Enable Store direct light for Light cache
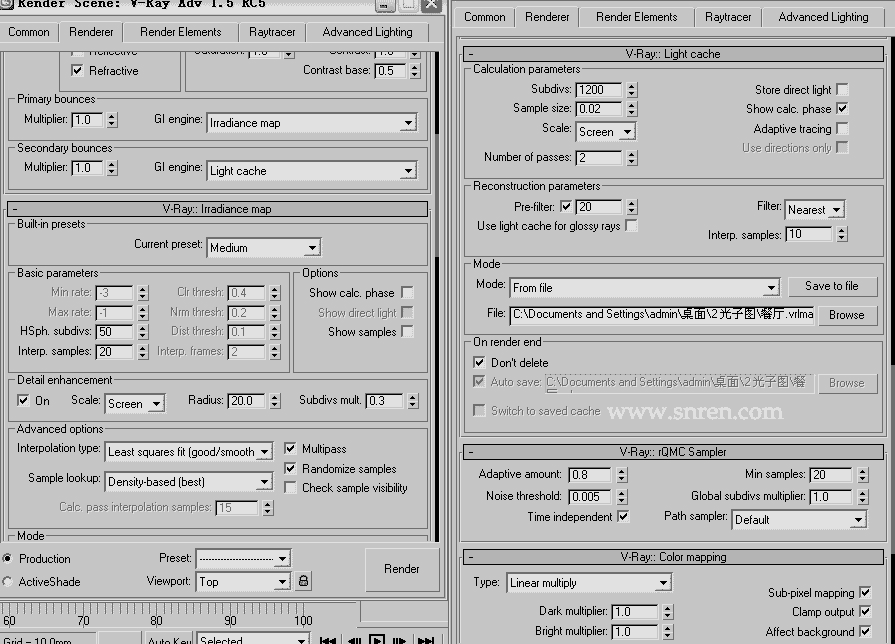The width and height of the screenshot is (895, 644). (842, 90)
